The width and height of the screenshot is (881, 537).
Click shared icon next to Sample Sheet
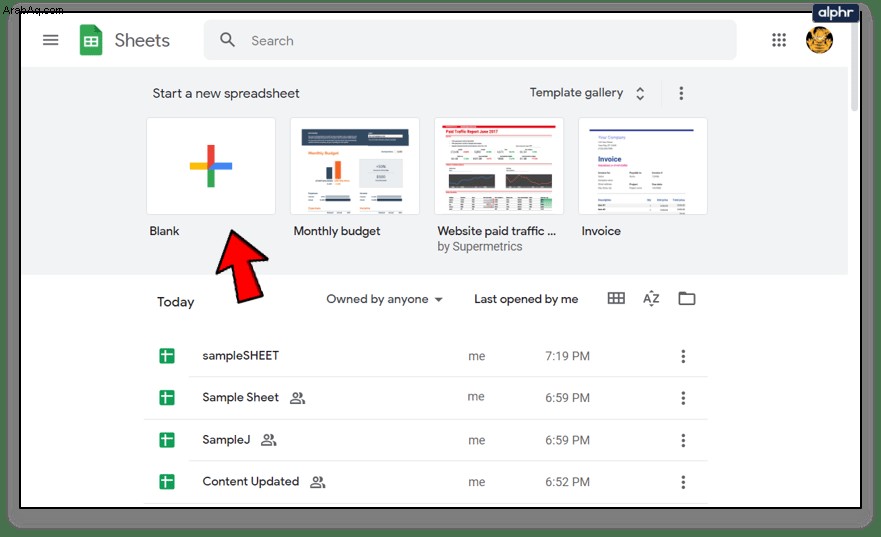[297, 398]
